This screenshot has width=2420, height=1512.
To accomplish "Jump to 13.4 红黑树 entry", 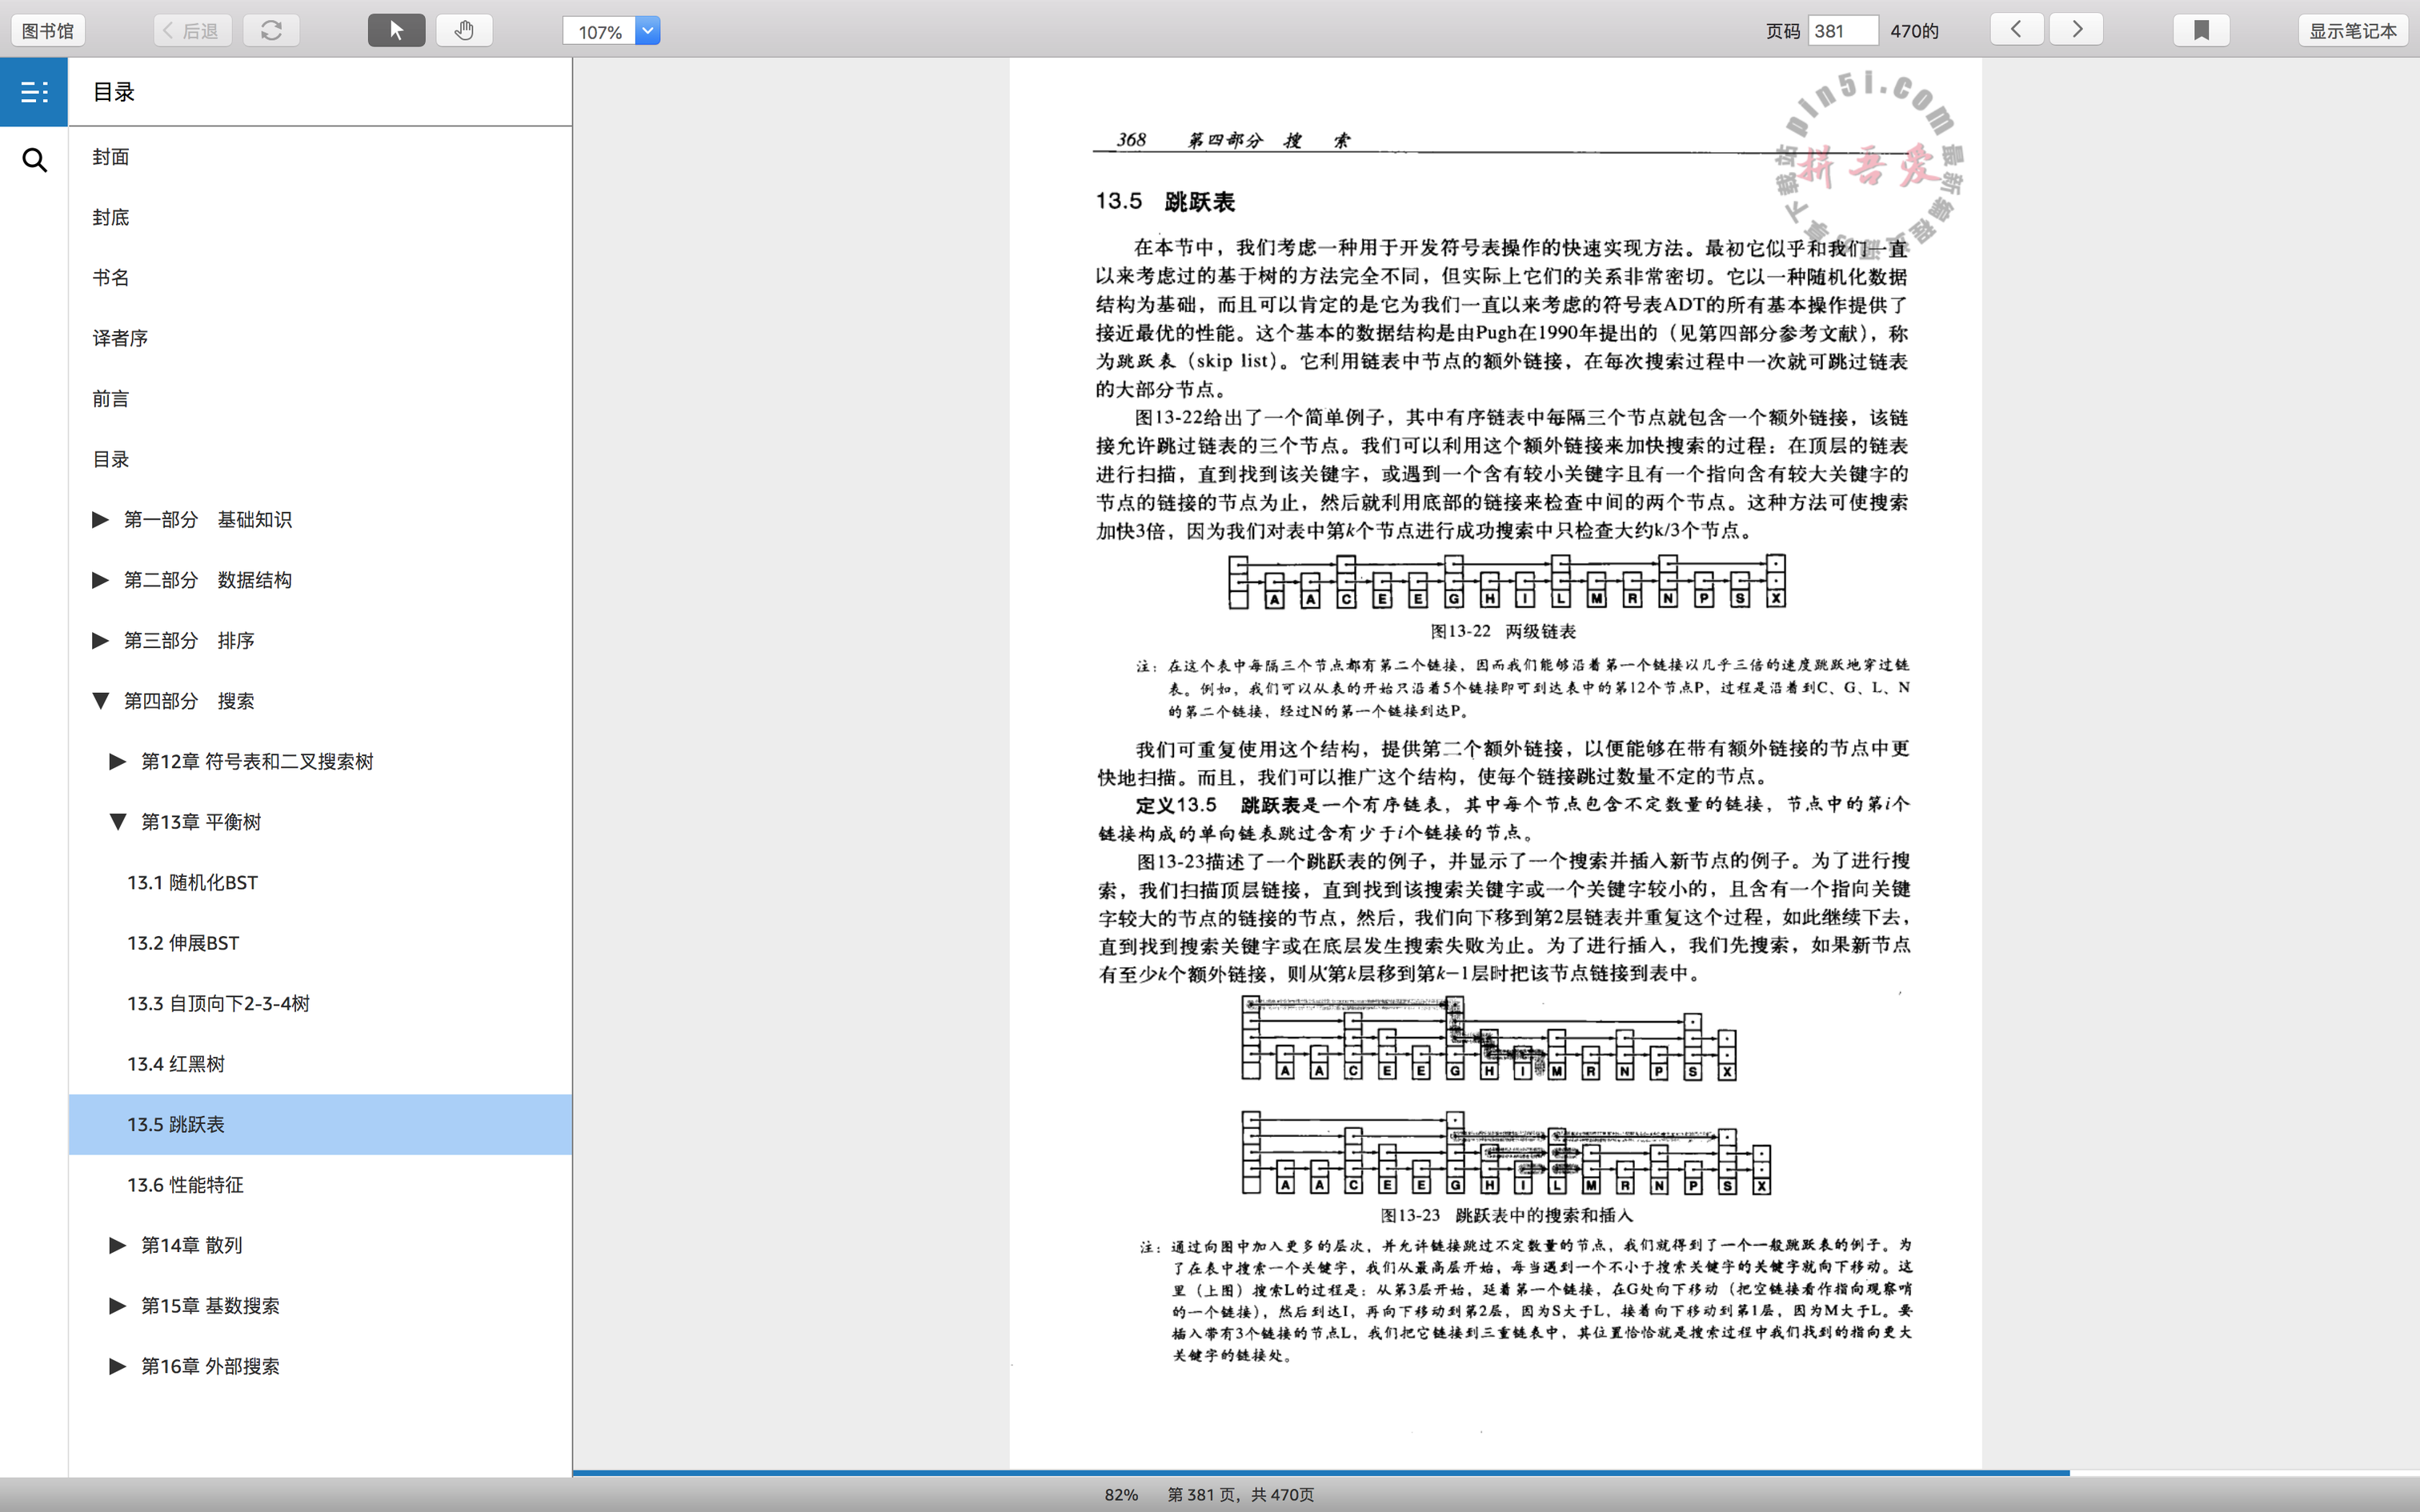I will [176, 1064].
